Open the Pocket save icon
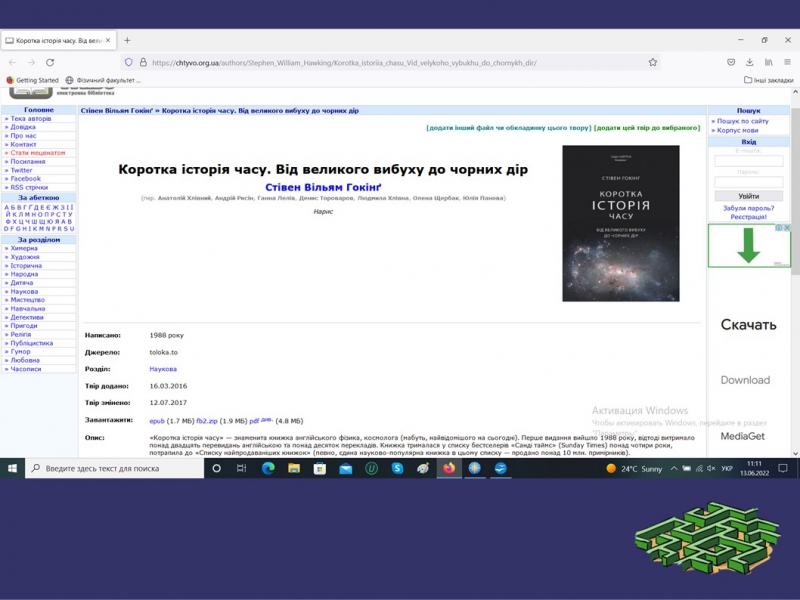 click(731, 62)
